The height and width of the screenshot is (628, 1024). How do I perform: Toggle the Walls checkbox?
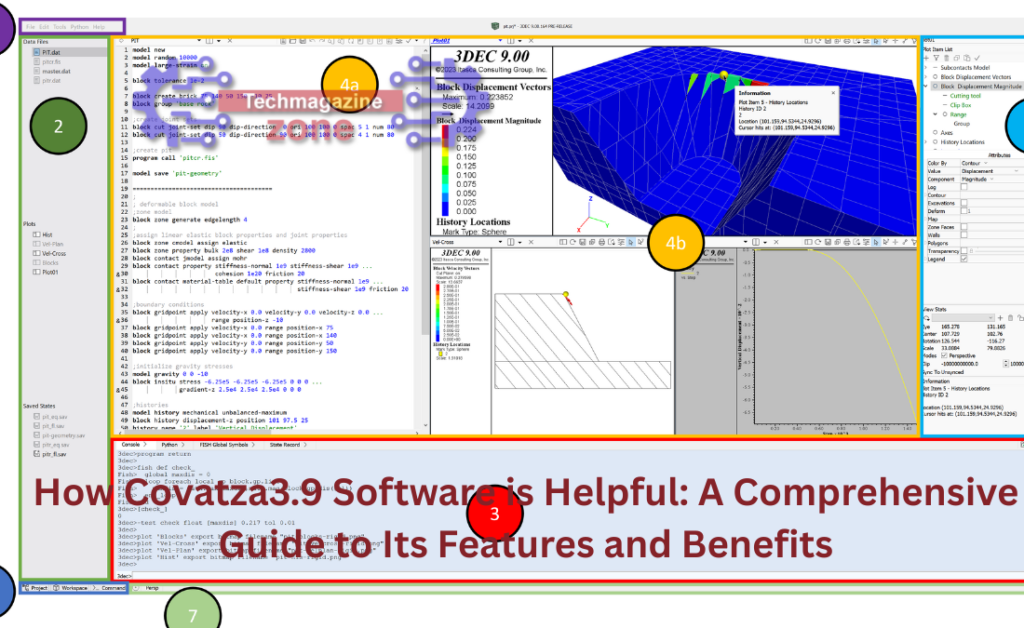[964, 235]
